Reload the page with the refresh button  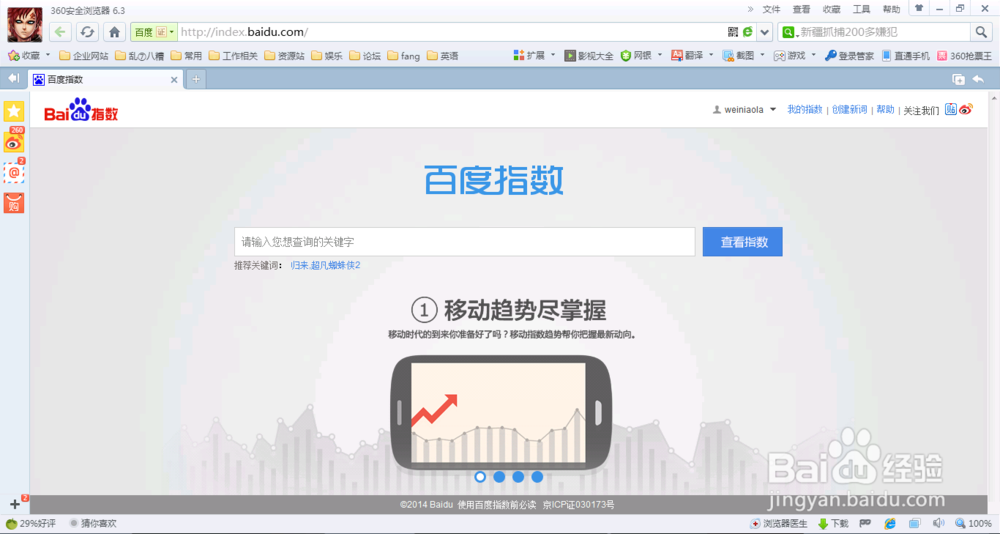tap(87, 31)
